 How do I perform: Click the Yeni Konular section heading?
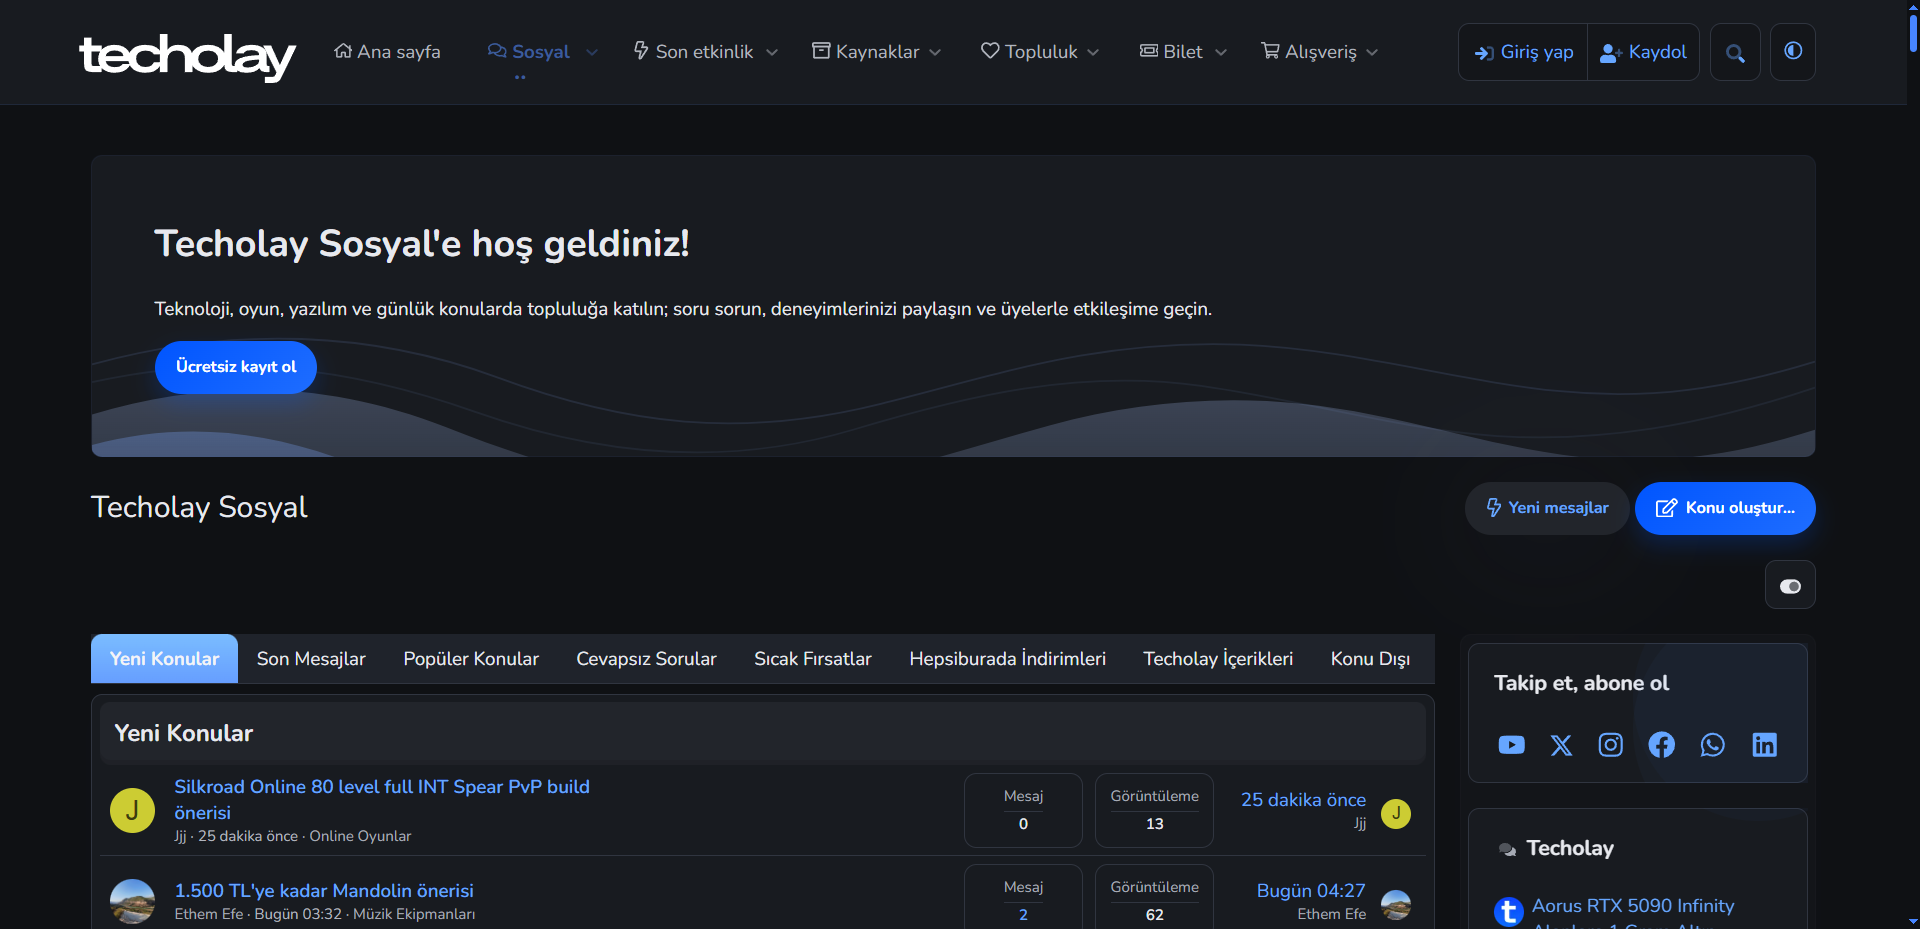[183, 733]
